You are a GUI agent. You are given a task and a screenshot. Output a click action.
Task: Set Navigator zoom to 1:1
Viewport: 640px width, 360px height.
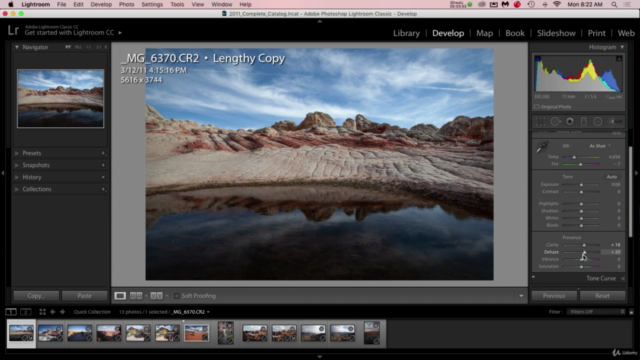(x=88, y=47)
